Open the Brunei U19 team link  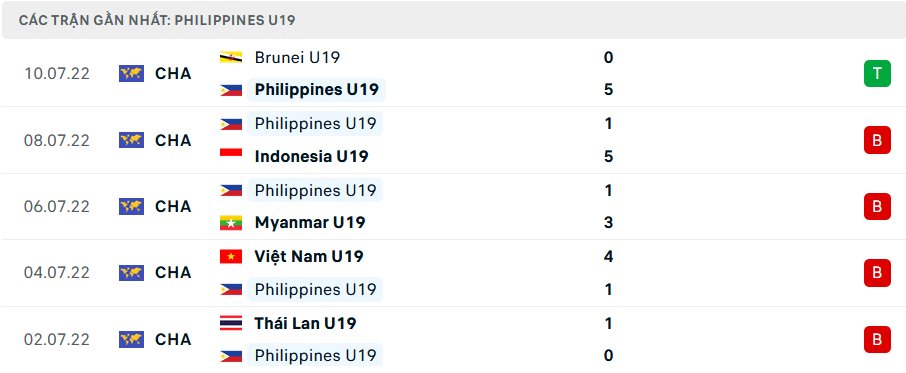click(297, 57)
